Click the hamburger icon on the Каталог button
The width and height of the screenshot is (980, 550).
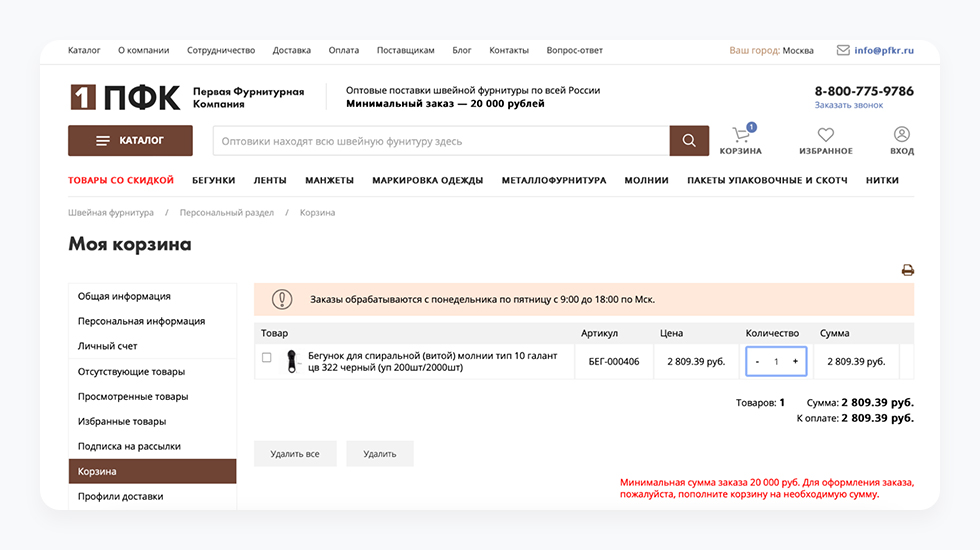tap(103, 141)
